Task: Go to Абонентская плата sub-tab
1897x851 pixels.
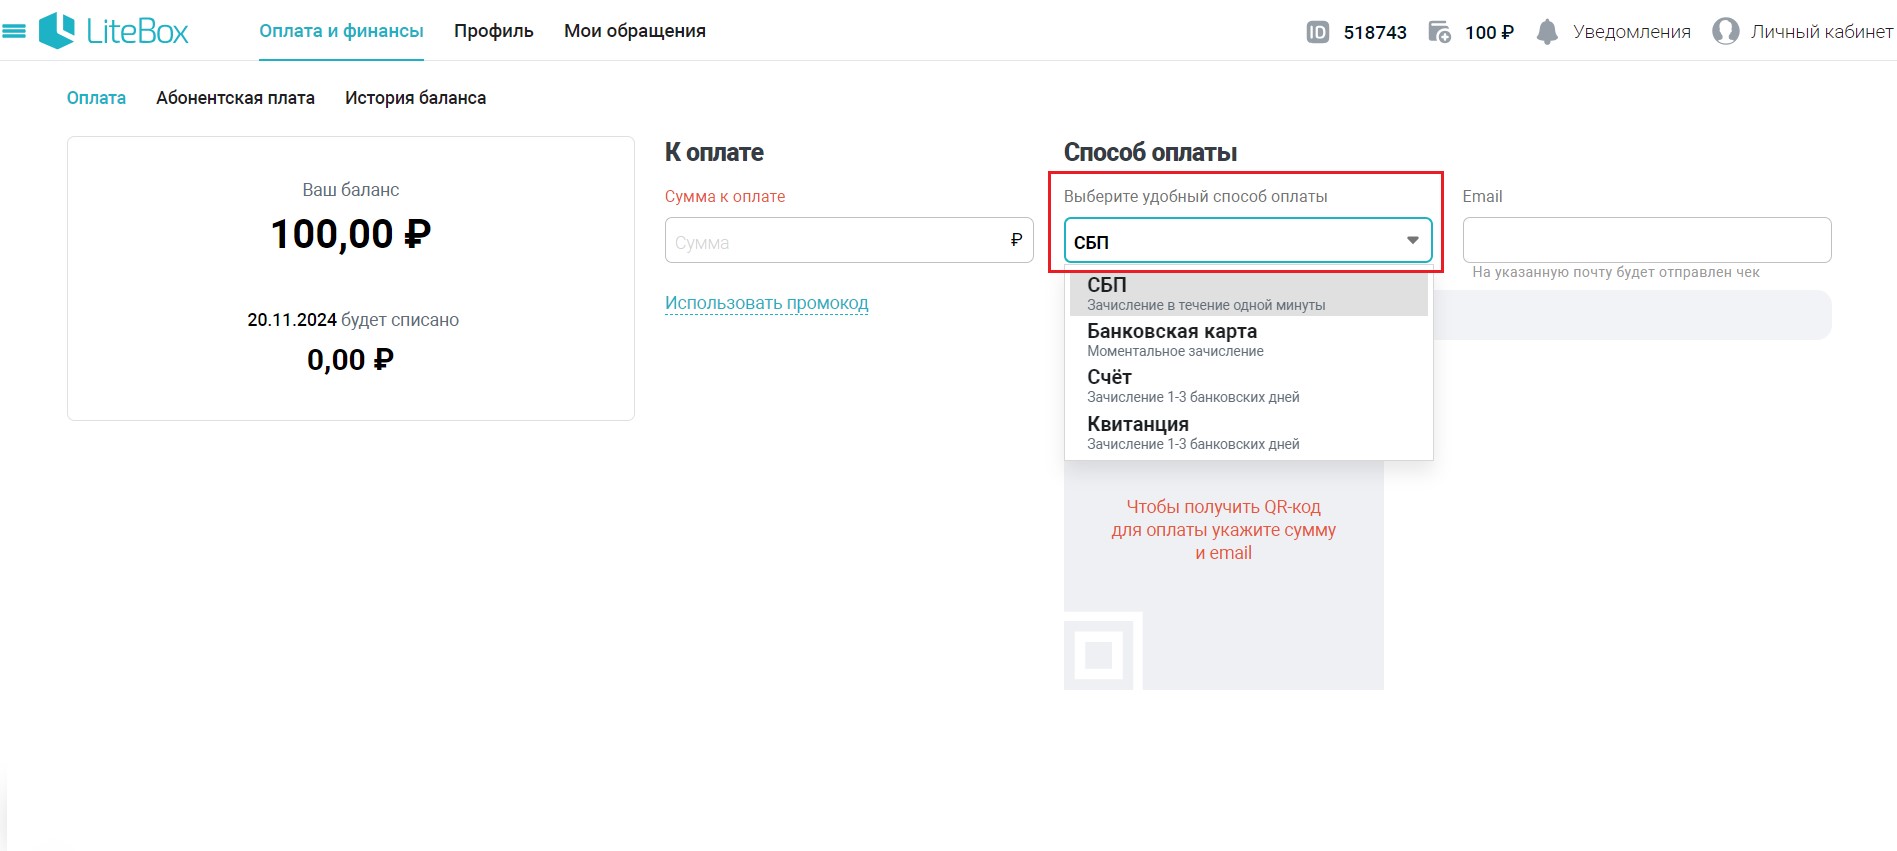Action: pyautogui.click(x=235, y=98)
